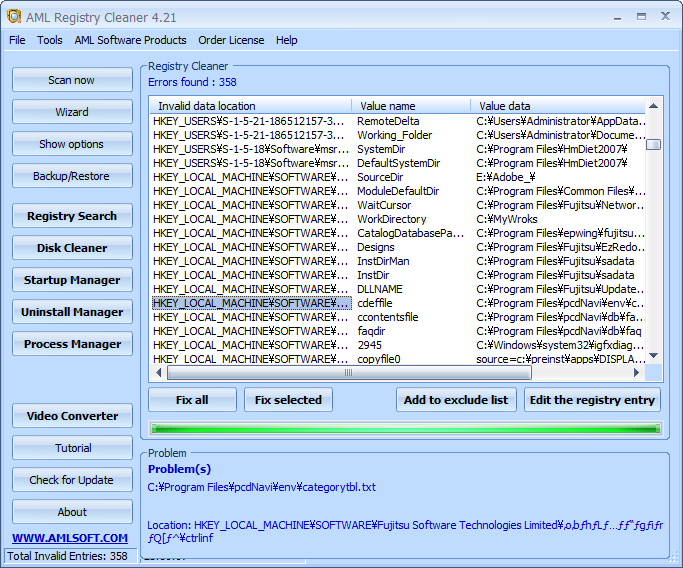Click Check for Update button

(x=72, y=480)
